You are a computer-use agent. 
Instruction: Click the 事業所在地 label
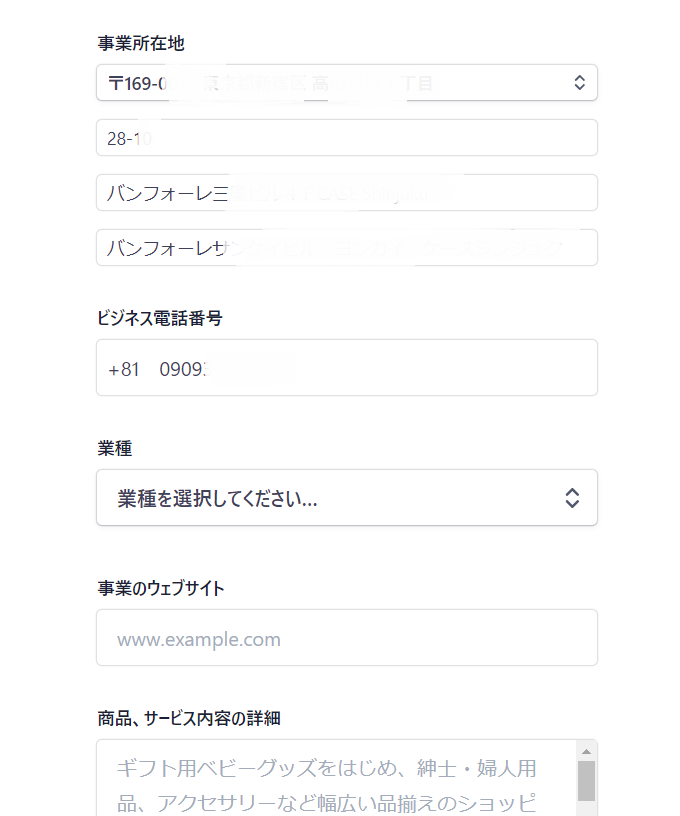point(141,43)
